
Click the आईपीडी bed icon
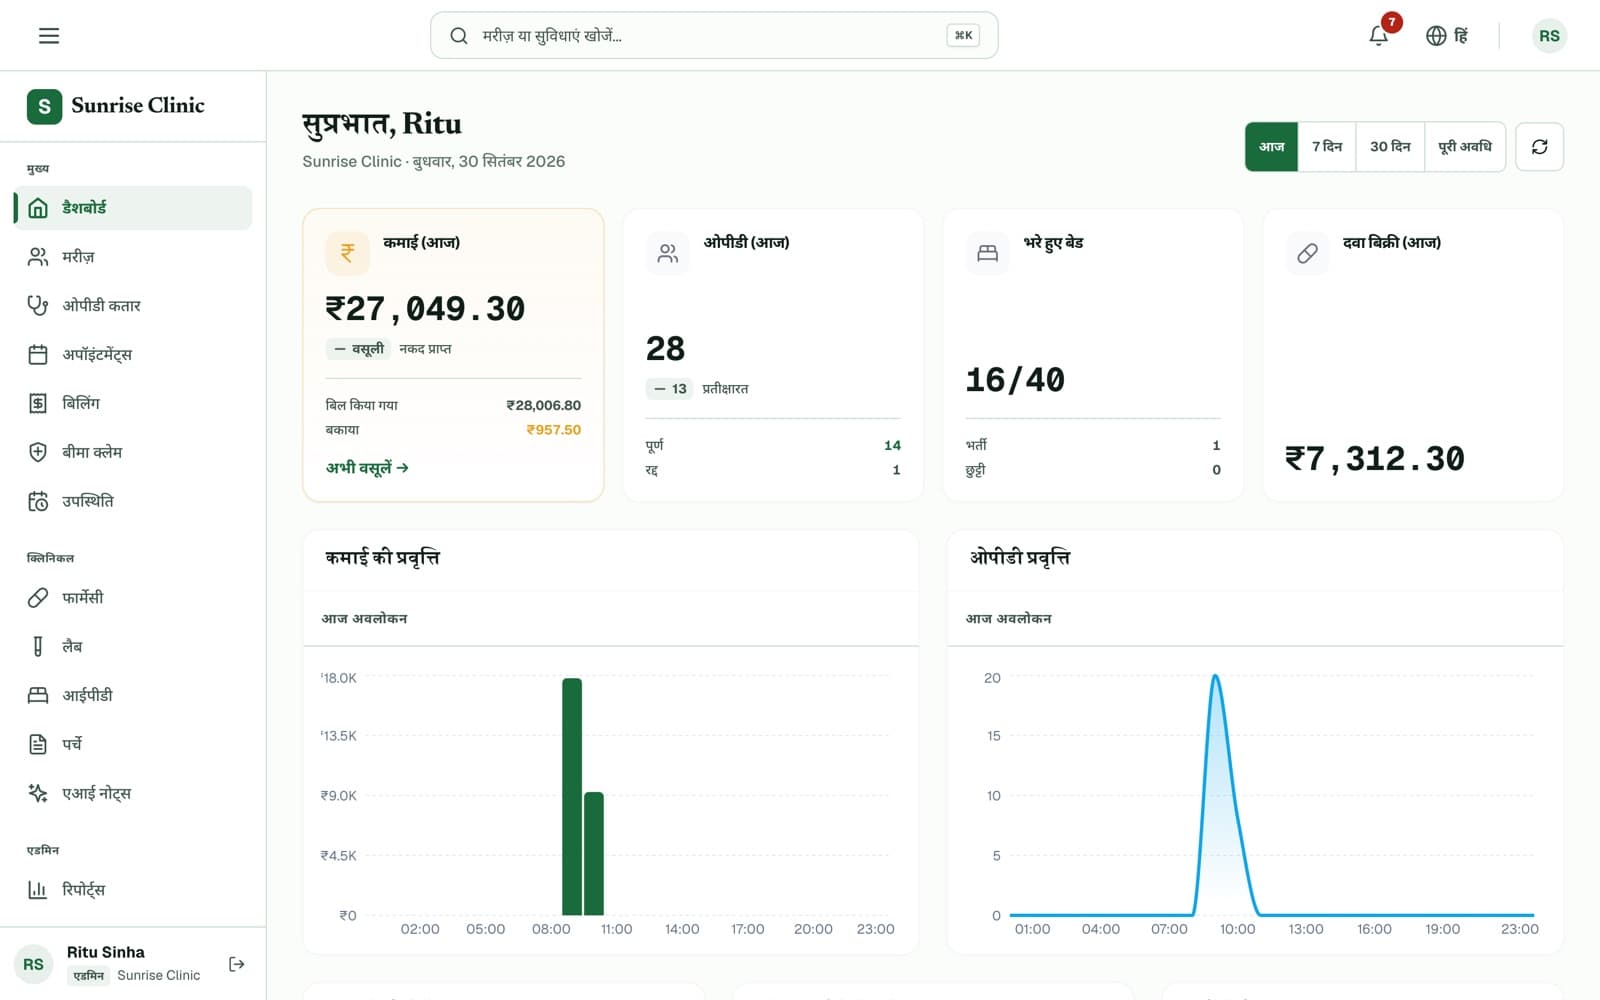(x=38, y=695)
